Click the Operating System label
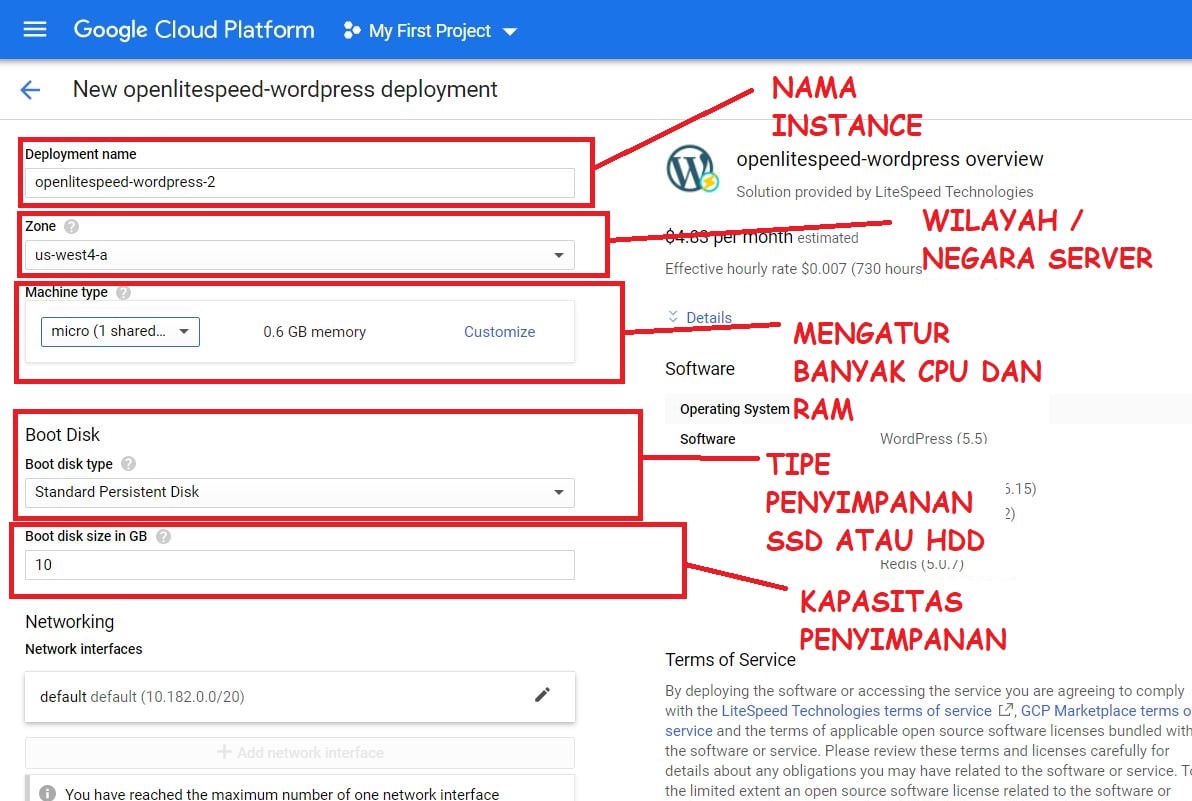Screen dimensions: 1192x801 coord(734,409)
